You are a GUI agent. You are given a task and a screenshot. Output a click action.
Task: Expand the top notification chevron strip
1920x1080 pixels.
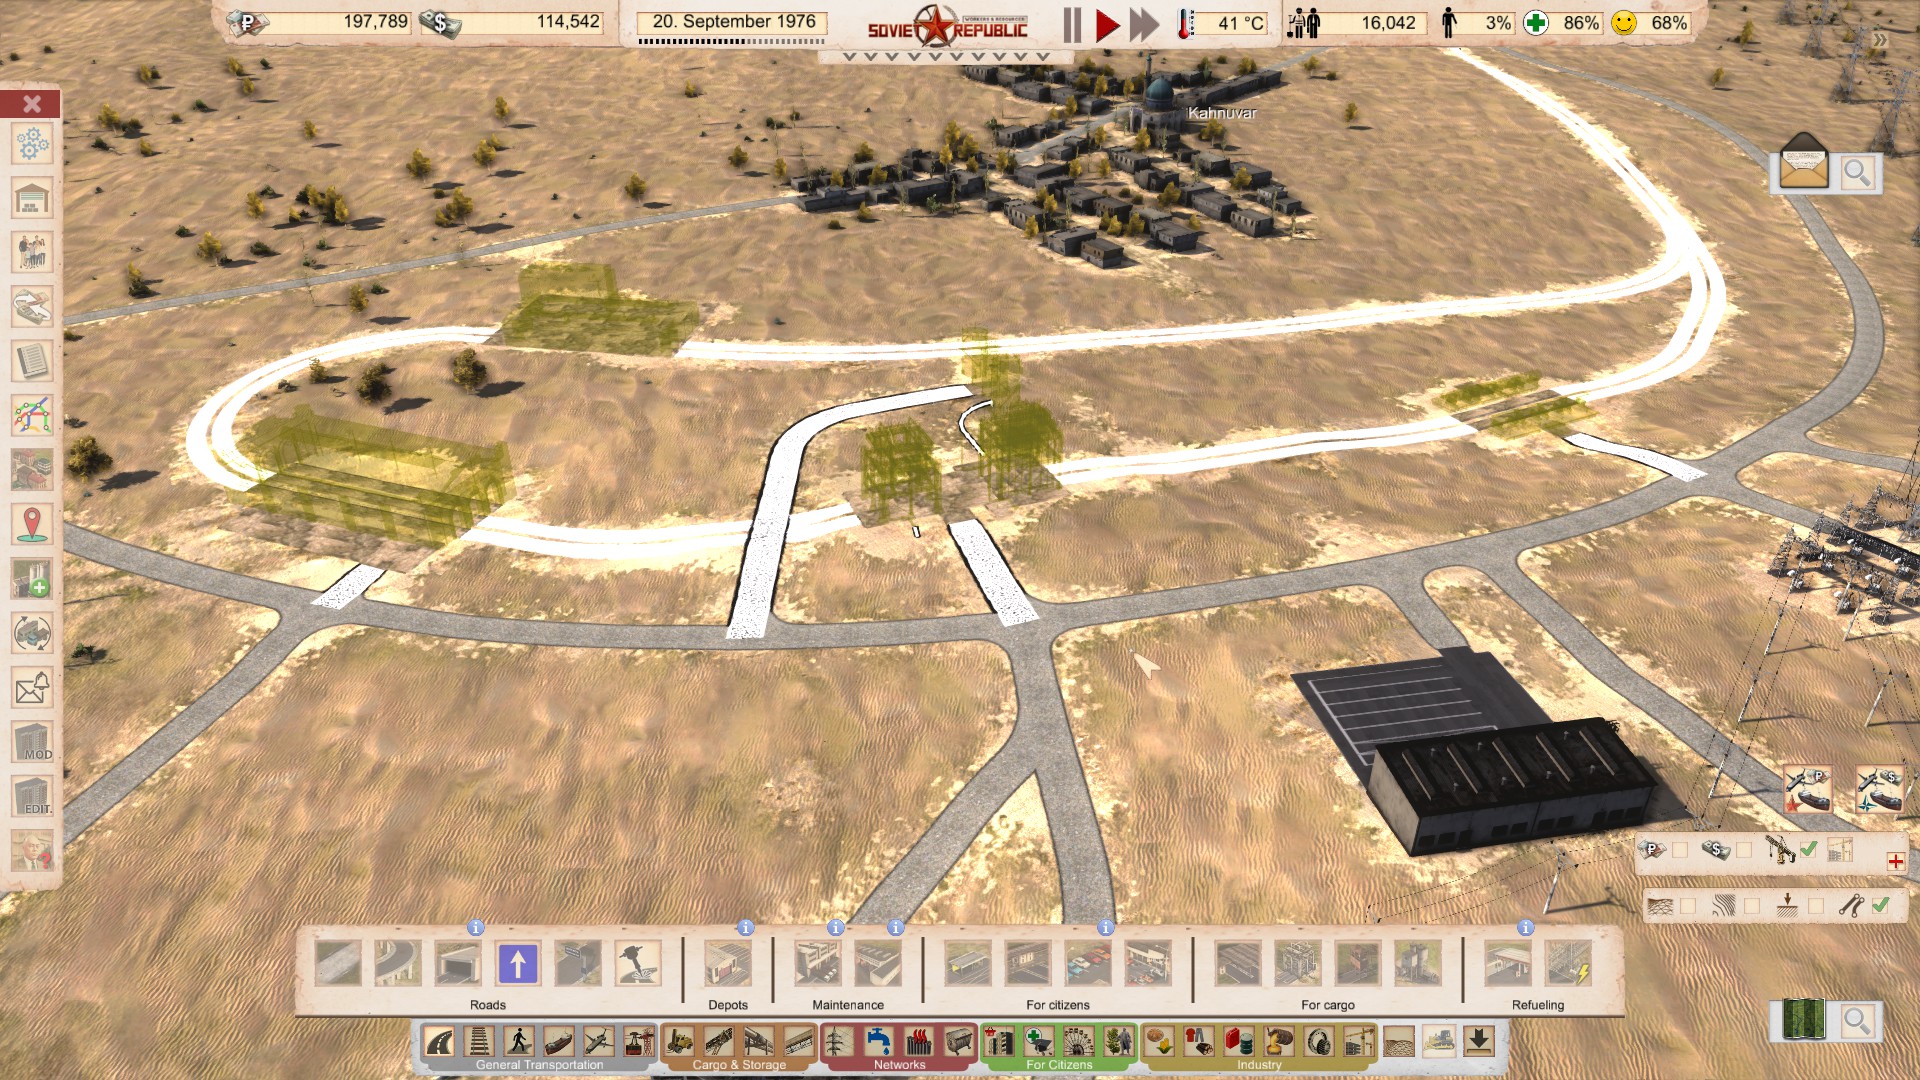click(945, 57)
